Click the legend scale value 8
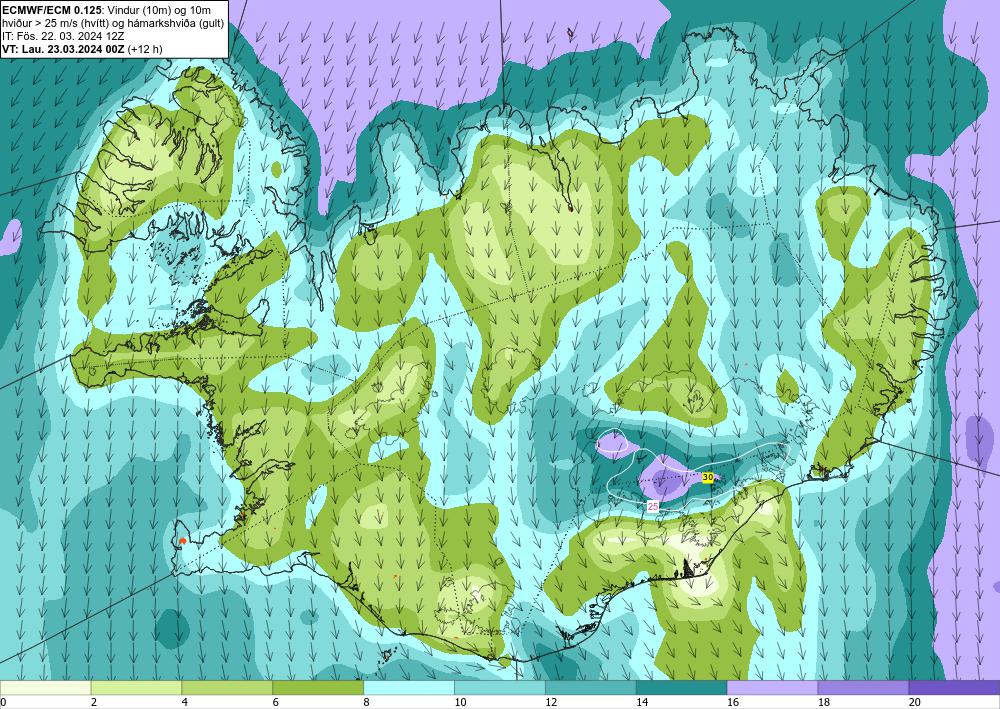Viewport: 1000px width, 709px height. [x=367, y=702]
